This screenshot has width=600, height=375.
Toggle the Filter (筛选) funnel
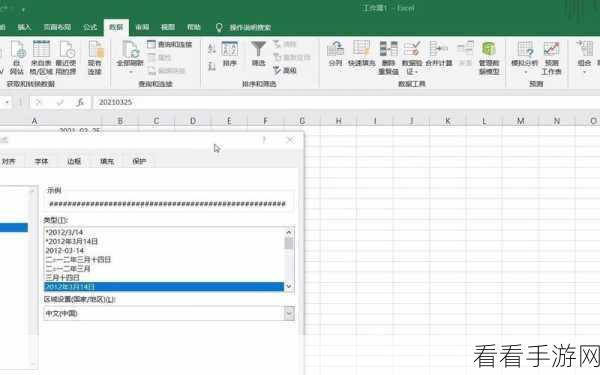(x=259, y=54)
